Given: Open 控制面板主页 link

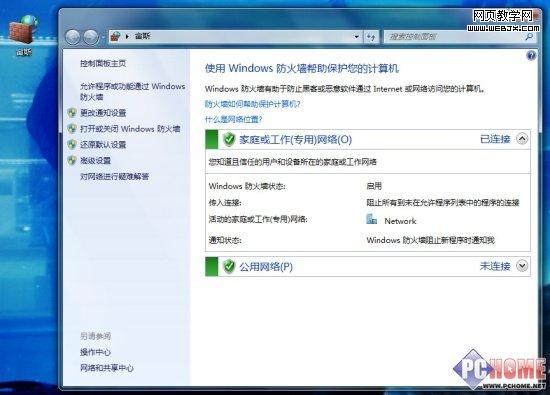Looking at the screenshot, I should [x=103, y=63].
